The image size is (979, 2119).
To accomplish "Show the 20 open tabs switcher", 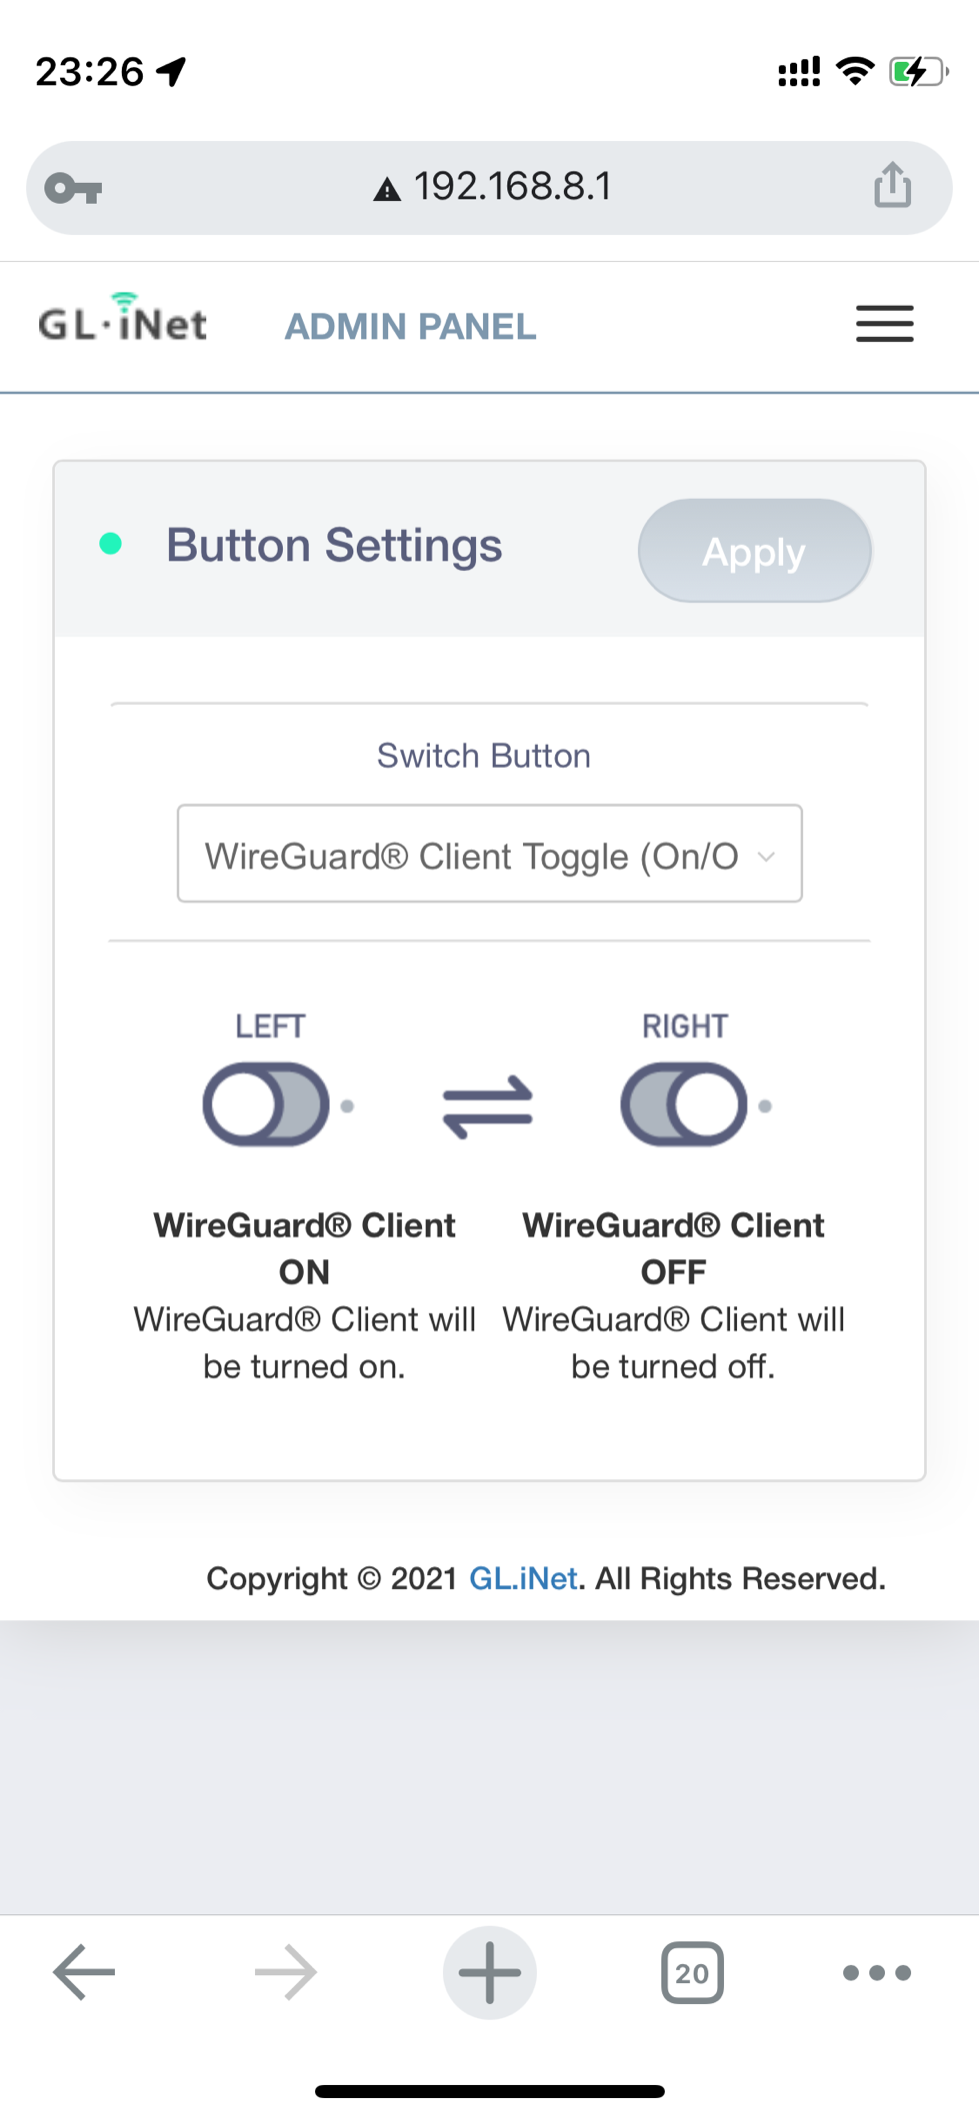I will (692, 1972).
